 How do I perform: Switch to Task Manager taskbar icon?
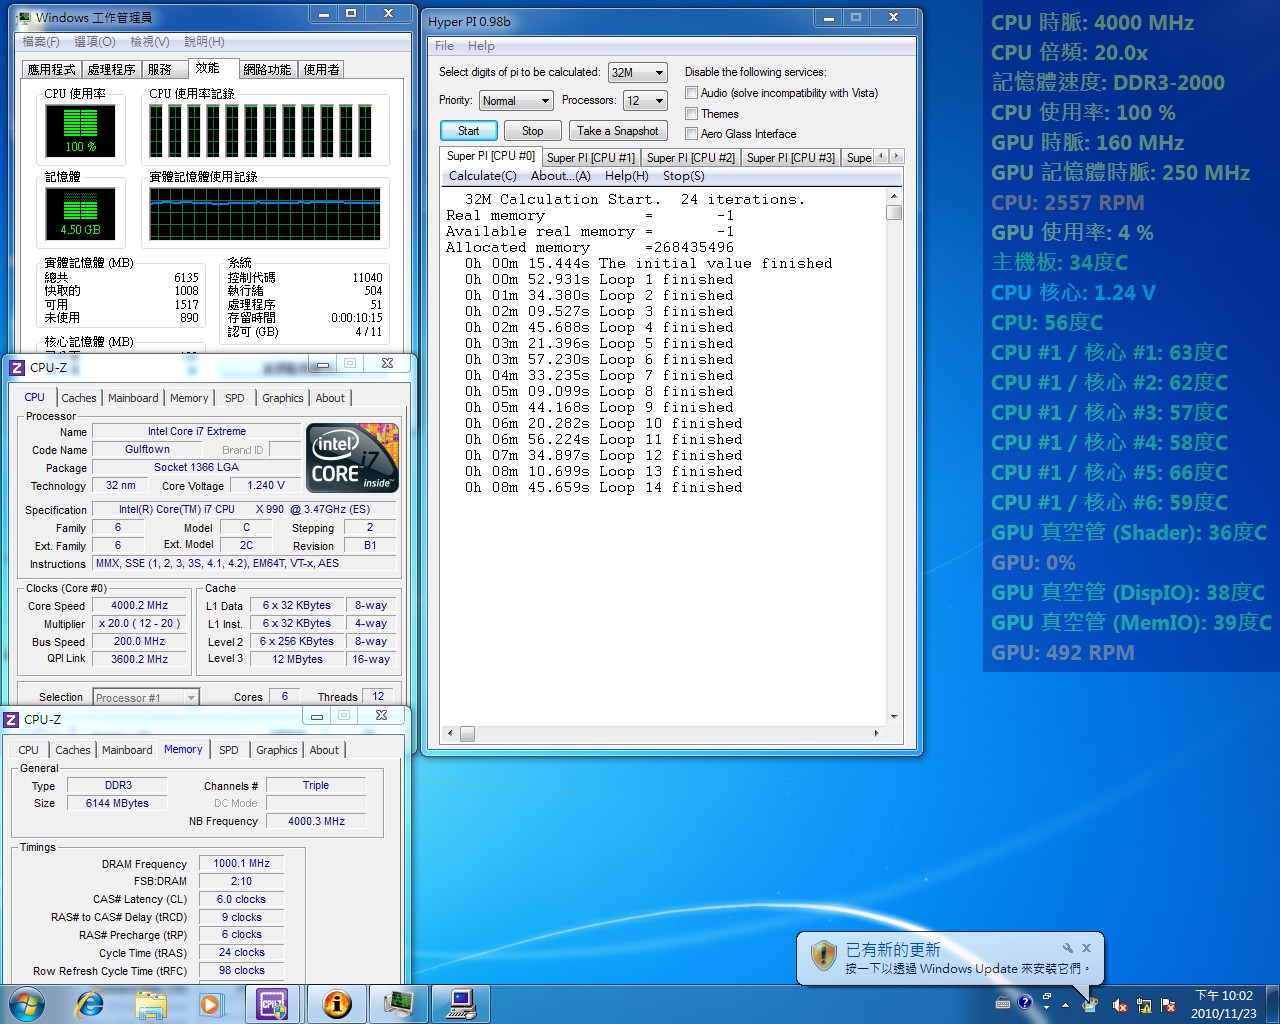click(x=399, y=1003)
